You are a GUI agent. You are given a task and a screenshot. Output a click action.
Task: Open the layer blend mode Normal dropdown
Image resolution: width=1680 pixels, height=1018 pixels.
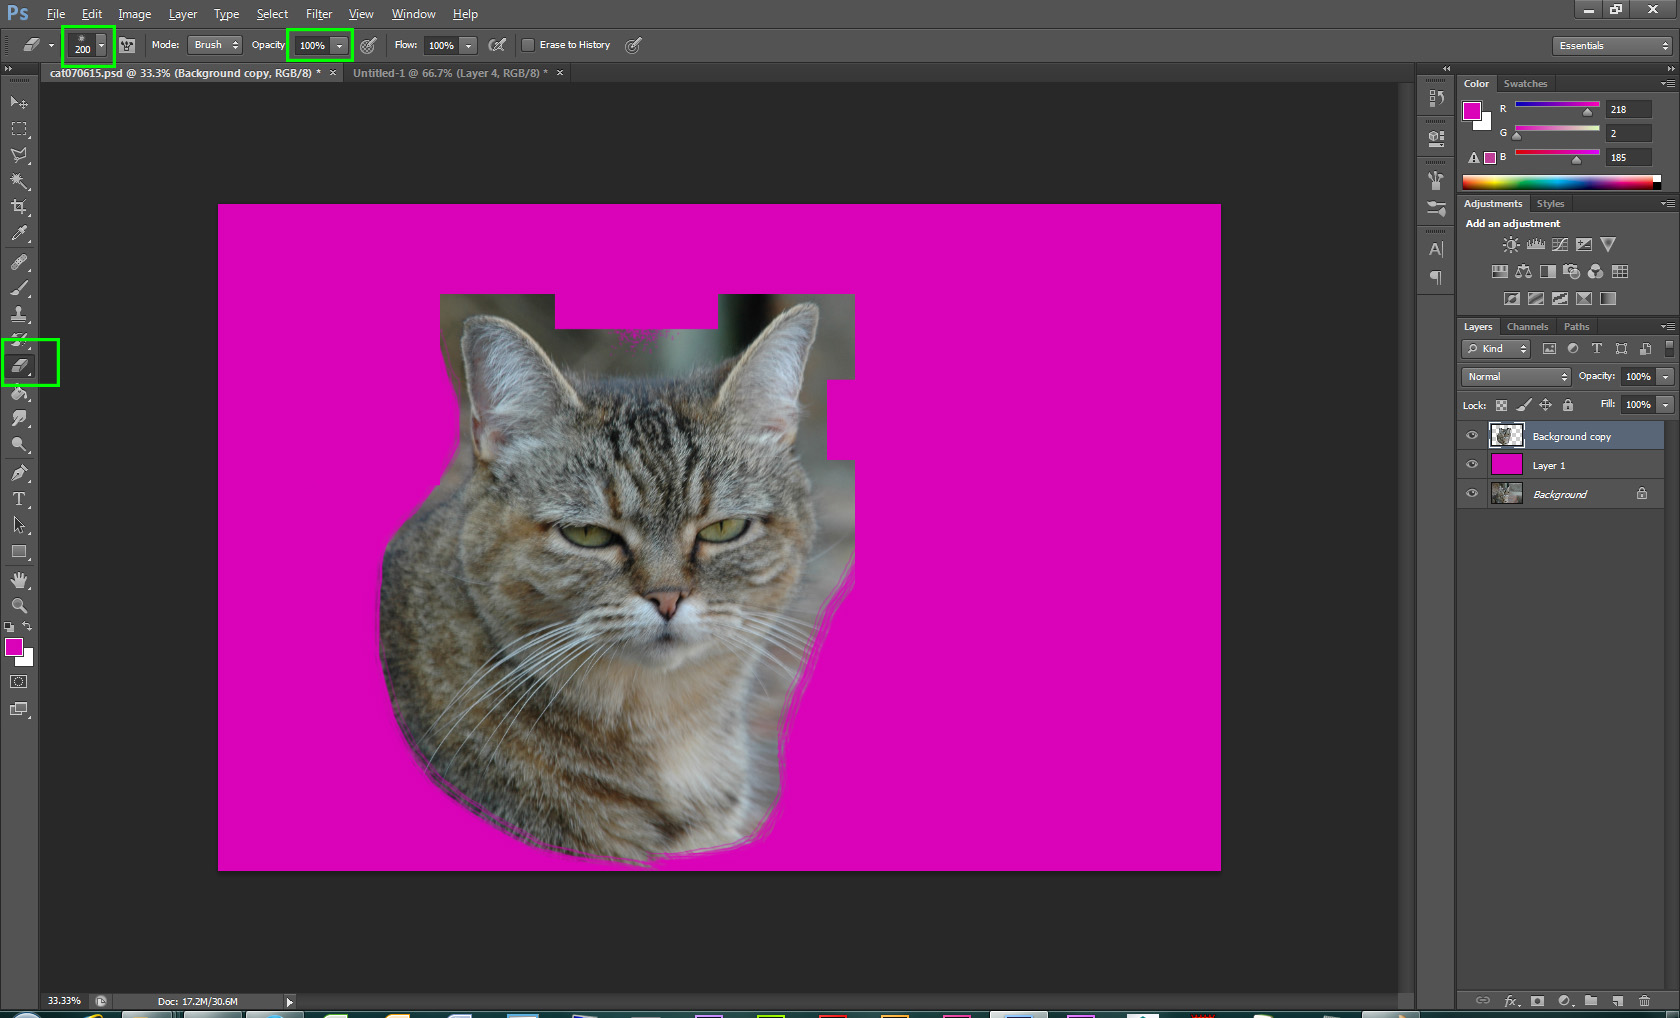click(1516, 377)
